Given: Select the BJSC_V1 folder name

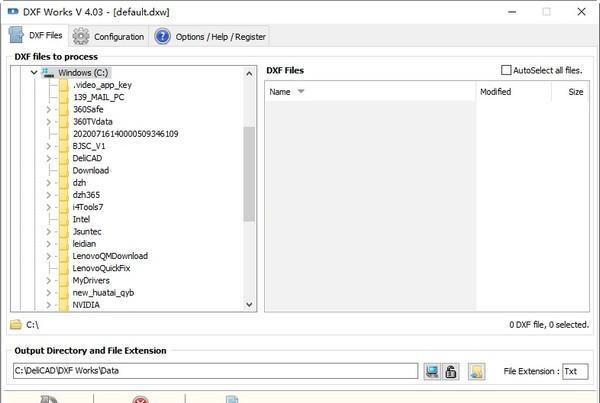Looking at the screenshot, I should pos(89,146).
